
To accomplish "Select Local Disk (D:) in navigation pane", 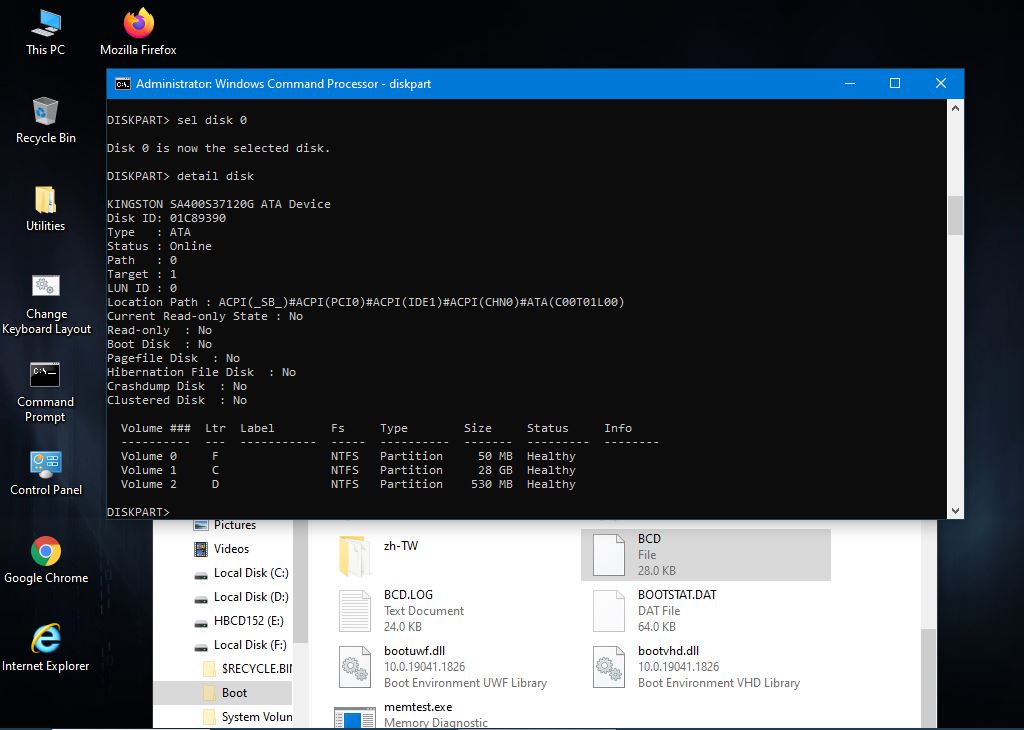I will pos(250,597).
